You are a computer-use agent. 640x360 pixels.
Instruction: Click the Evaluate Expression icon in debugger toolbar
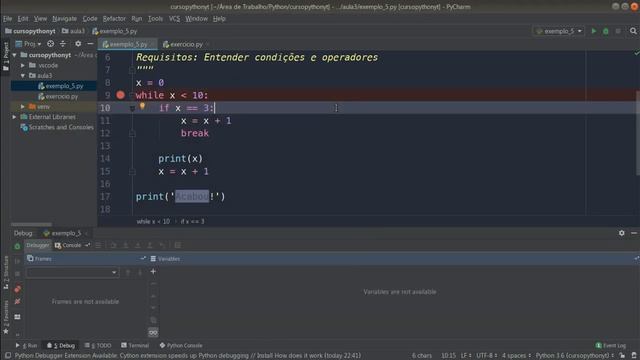coord(178,245)
